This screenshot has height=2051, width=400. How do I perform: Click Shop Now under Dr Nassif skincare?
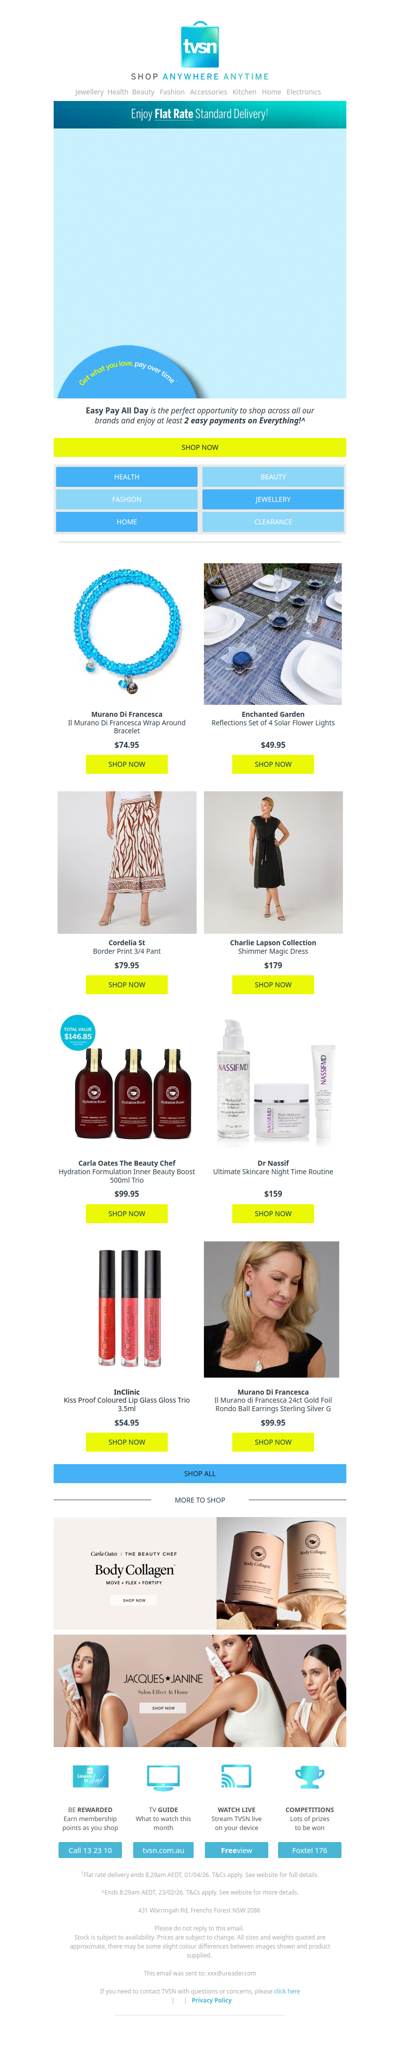click(273, 1213)
